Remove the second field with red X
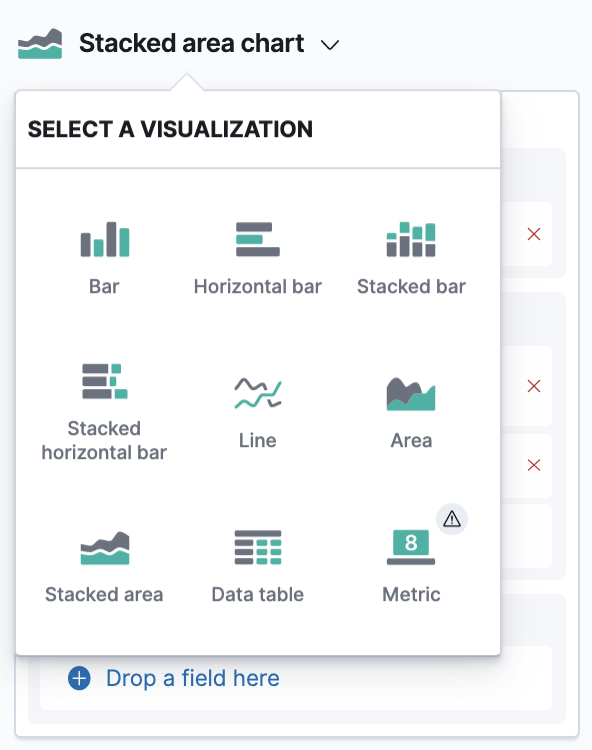Viewport: 592px width, 750px height. [534, 386]
